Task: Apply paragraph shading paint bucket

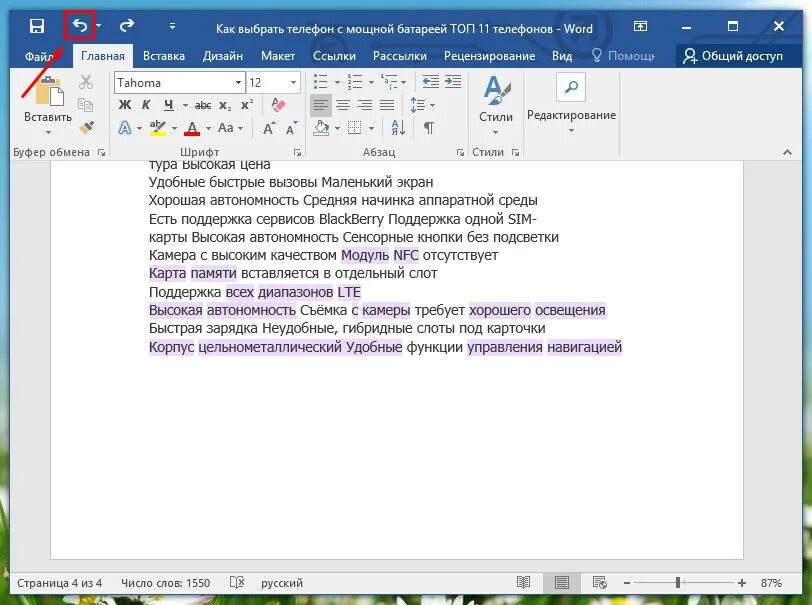Action: (322, 128)
